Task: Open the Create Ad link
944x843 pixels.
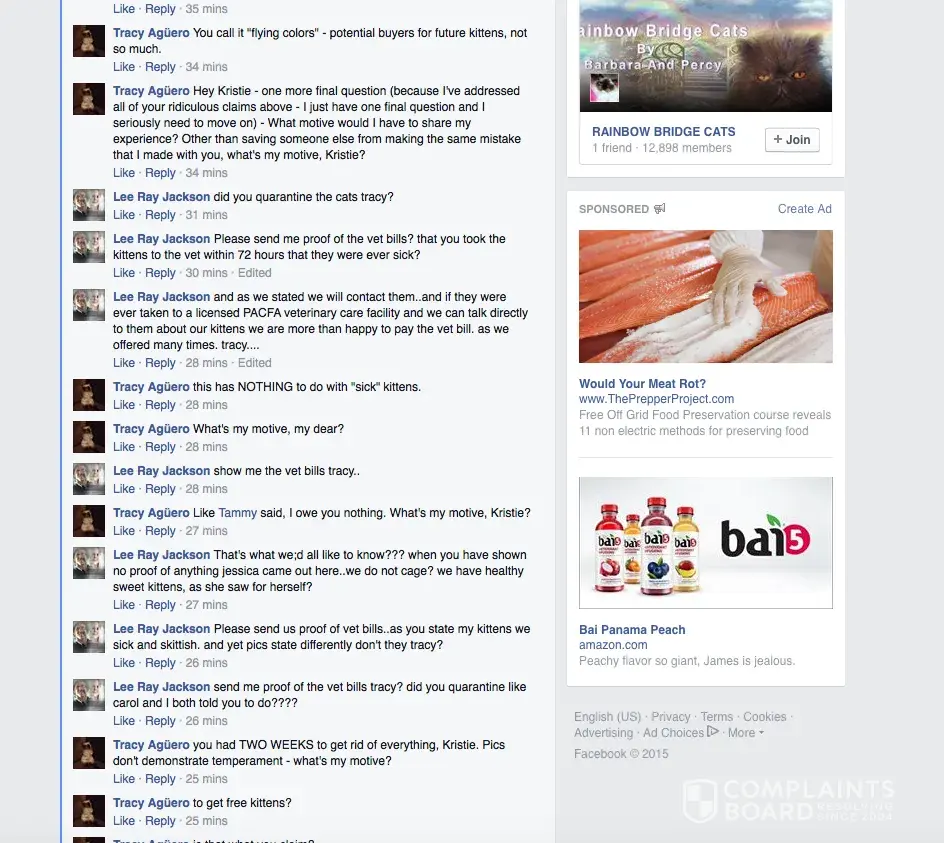Action: coord(804,209)
